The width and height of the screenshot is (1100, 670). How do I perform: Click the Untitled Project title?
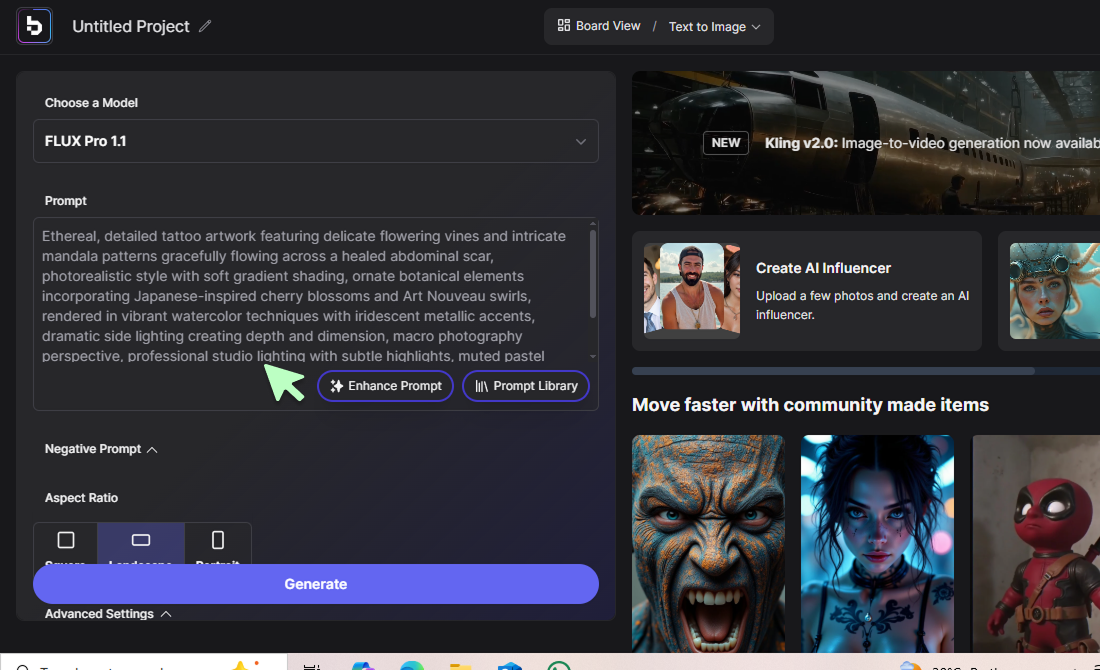(130, 27)
